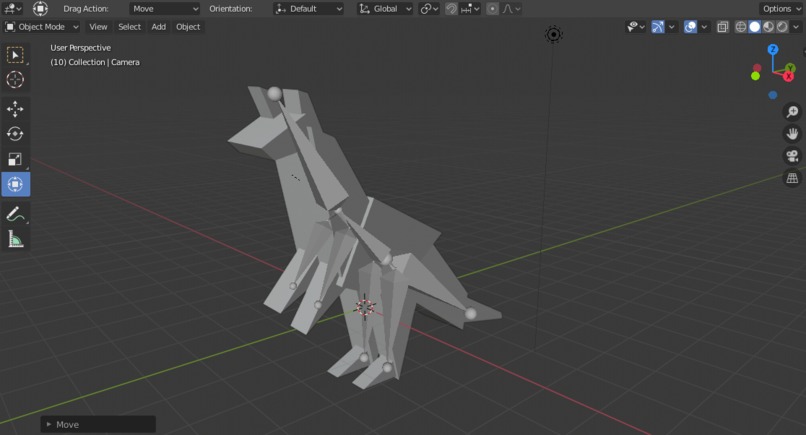Screen dimensions: 806x435
Task: Open the proportional falloff curve dropdown
Action: [x=510, y=9]
